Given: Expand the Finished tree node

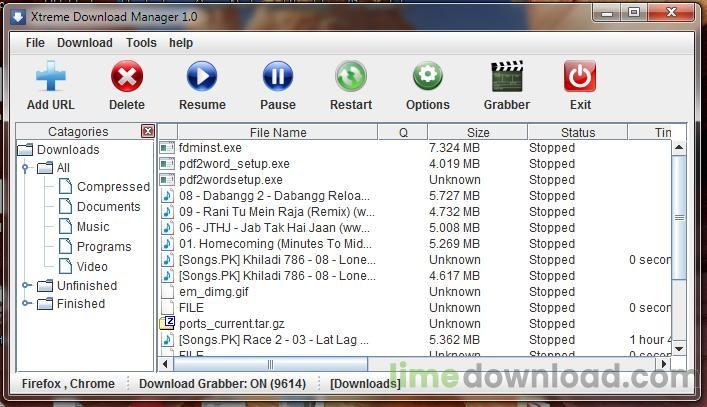Looking at the screenshot, I should tap(26, 303).
